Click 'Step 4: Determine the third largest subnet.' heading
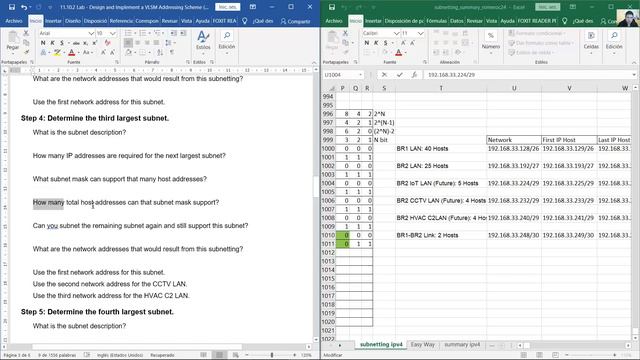The height and width of the screenshot is (360, 640). pyautogui.click(x=95, y=118)
